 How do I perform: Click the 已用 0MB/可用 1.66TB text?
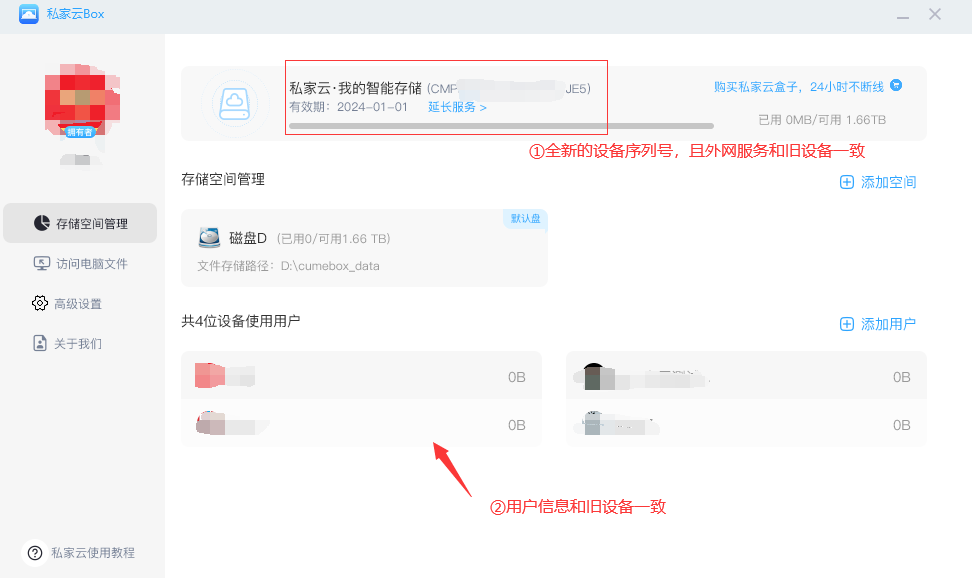click(822, 120)
